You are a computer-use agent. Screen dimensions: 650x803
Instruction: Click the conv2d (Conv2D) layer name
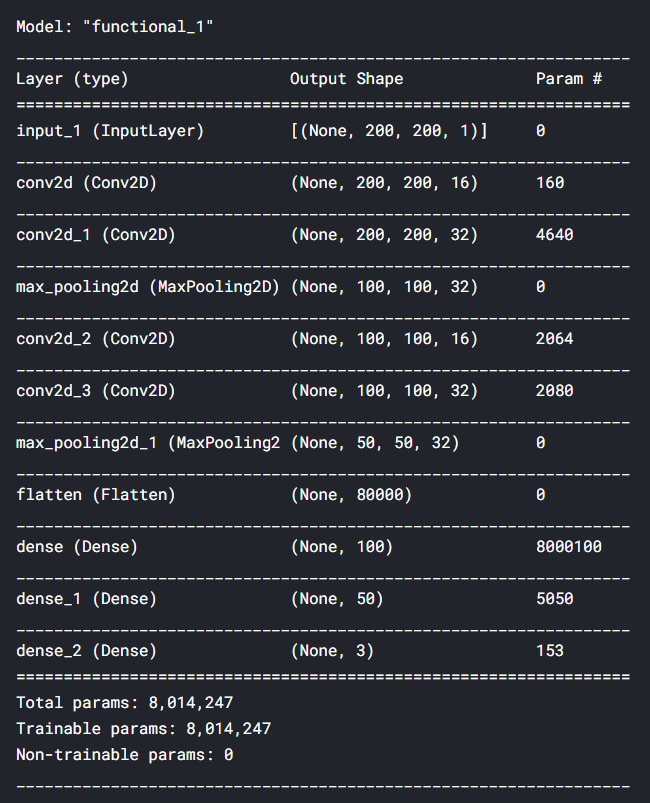pos(86,182)
